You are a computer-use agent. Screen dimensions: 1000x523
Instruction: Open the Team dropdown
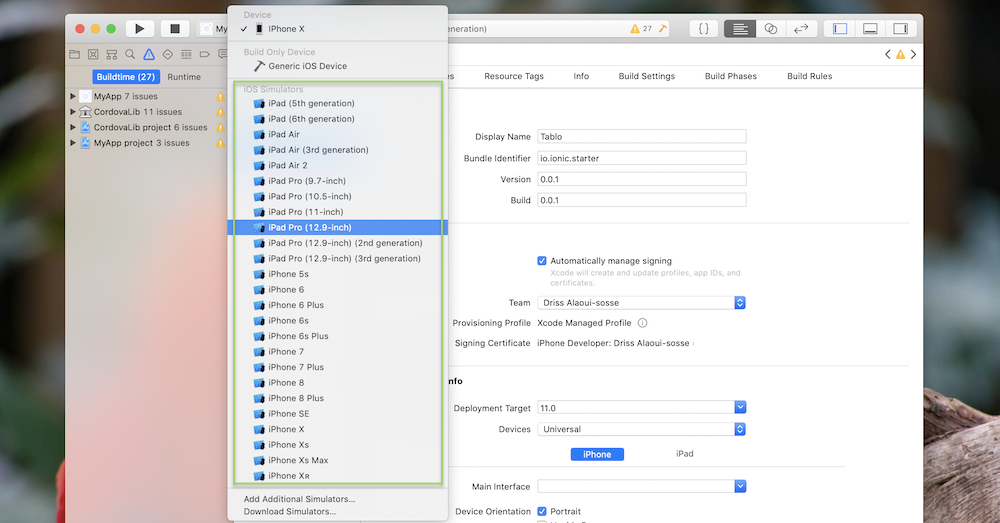tap(642, 302)
